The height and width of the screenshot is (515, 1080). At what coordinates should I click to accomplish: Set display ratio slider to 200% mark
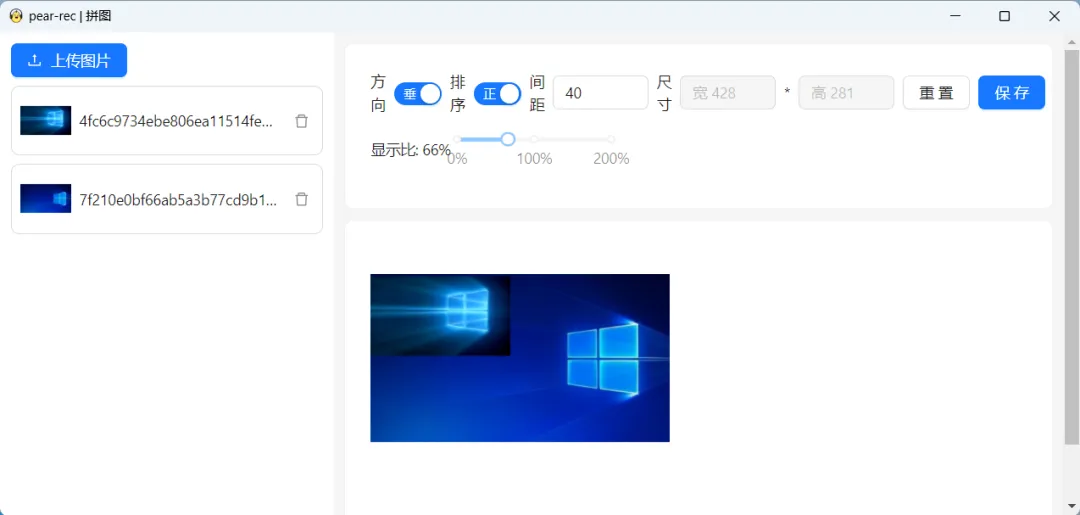click(x=611, y=139)
